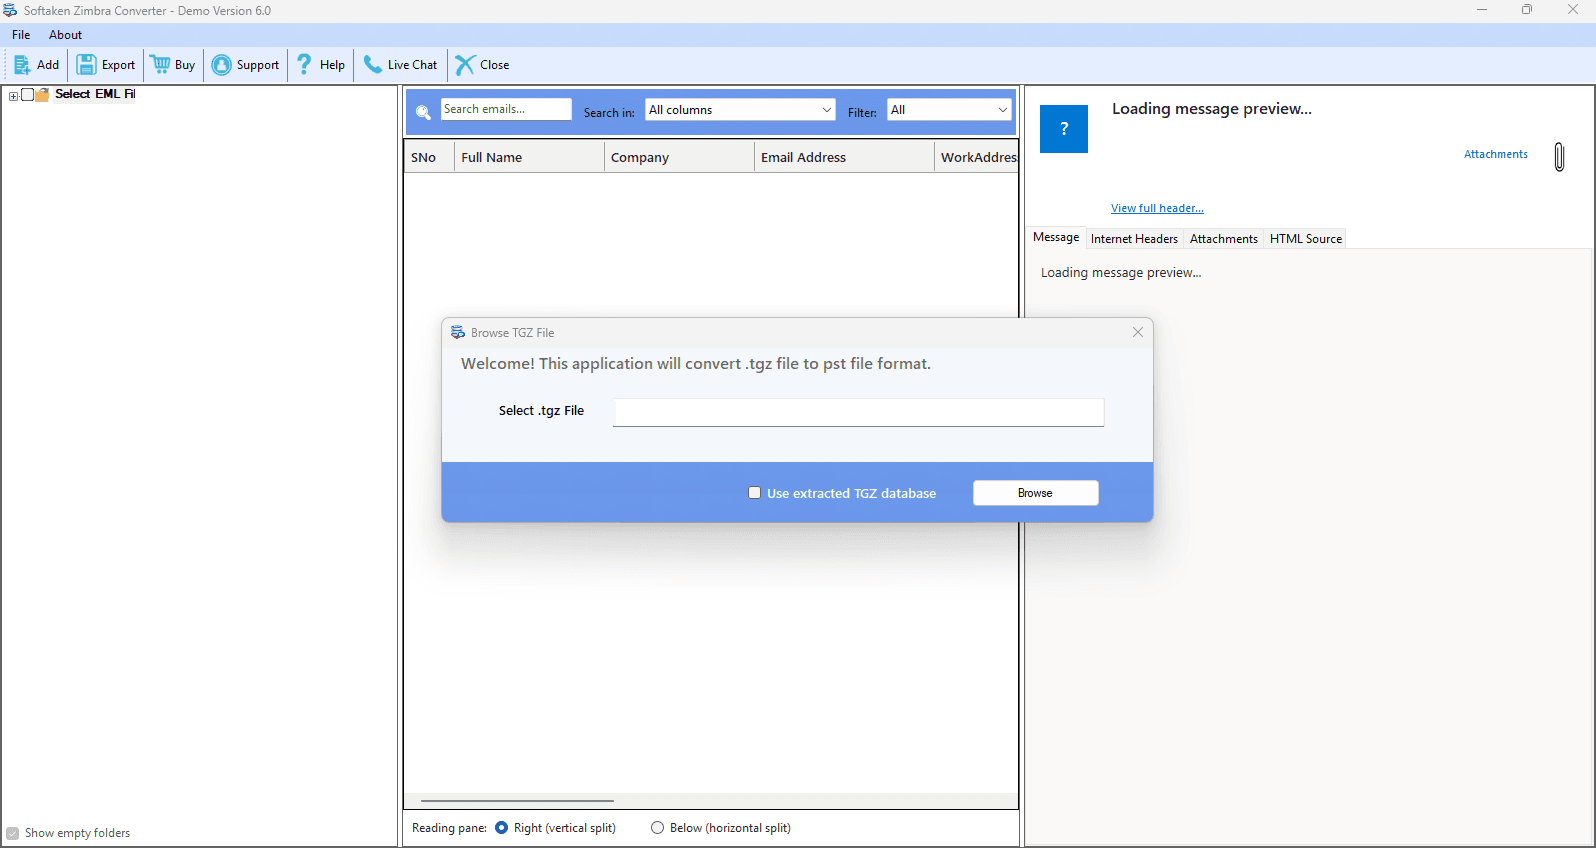Expand the Select EML tree node
This screenshot has width=1596, height=848.
tap(13, 96)
